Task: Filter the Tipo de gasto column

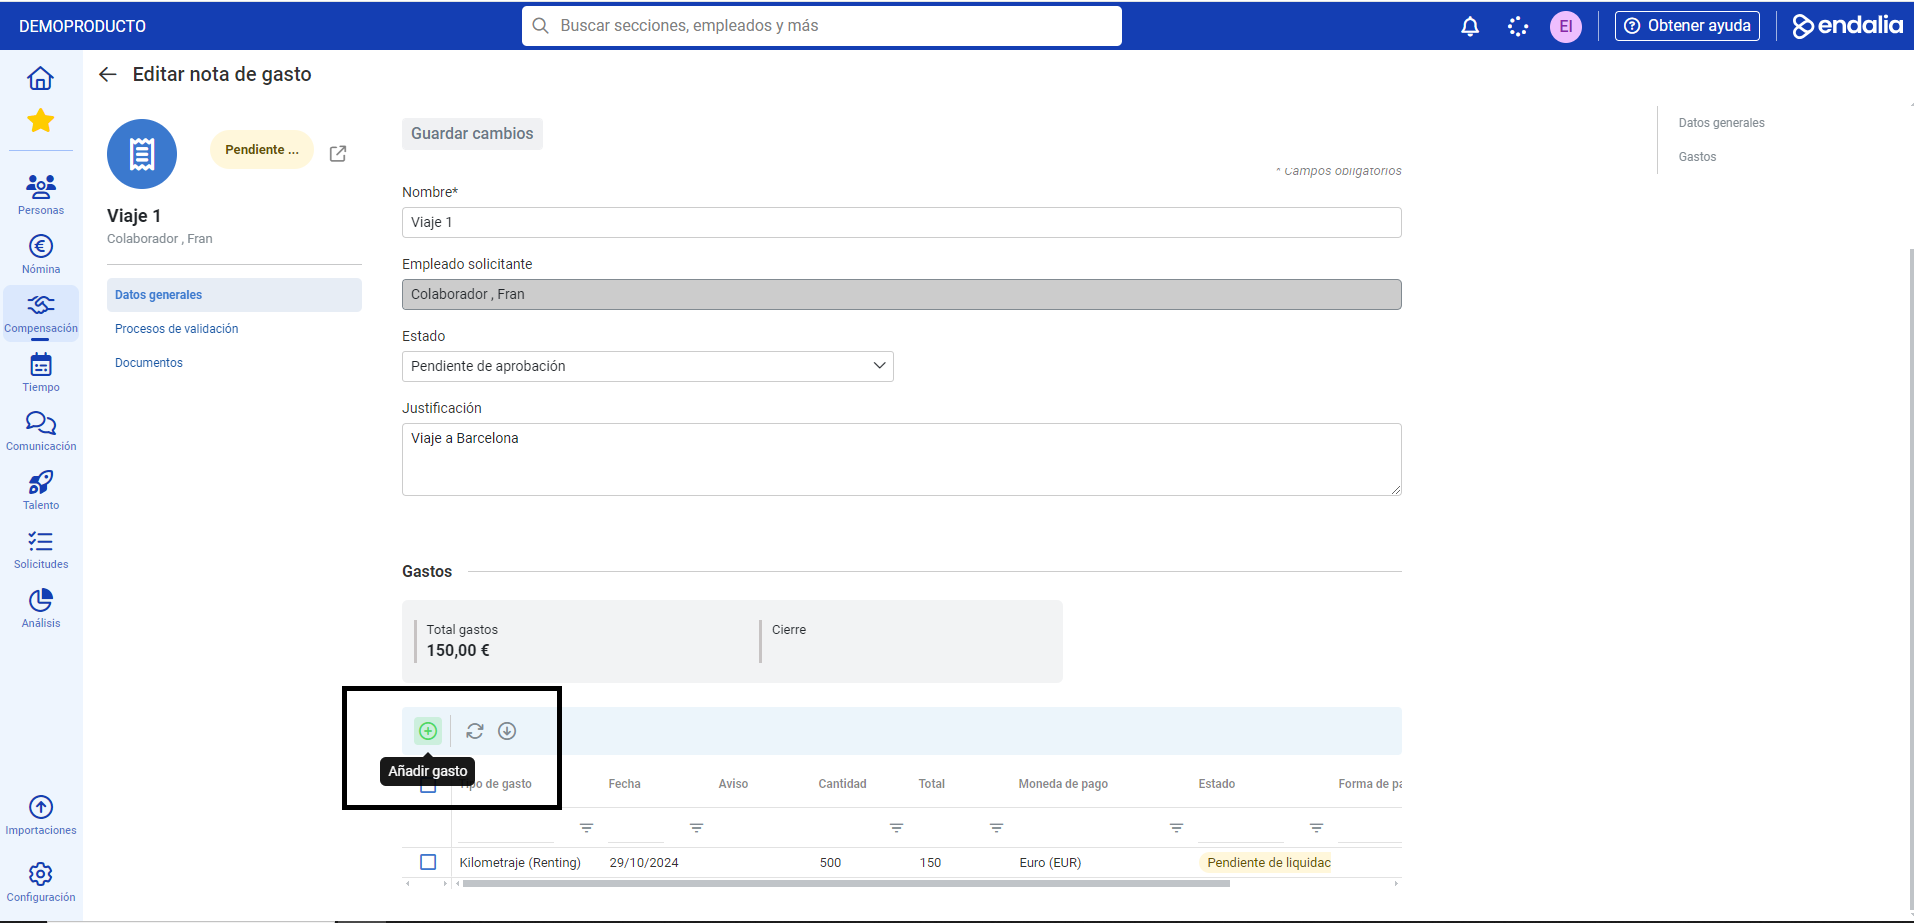Action: [587, 828]
